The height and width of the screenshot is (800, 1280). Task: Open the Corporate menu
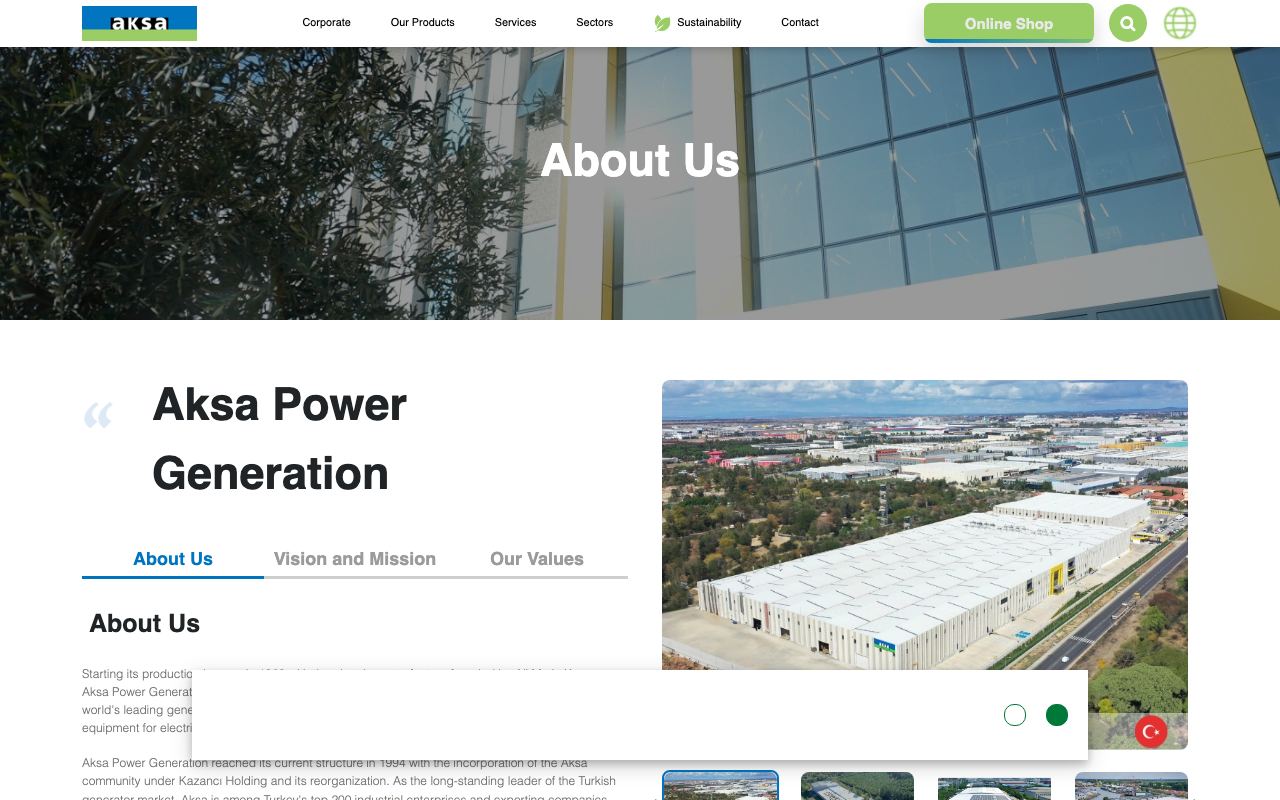pyautogui.click(x=327, y=22)
